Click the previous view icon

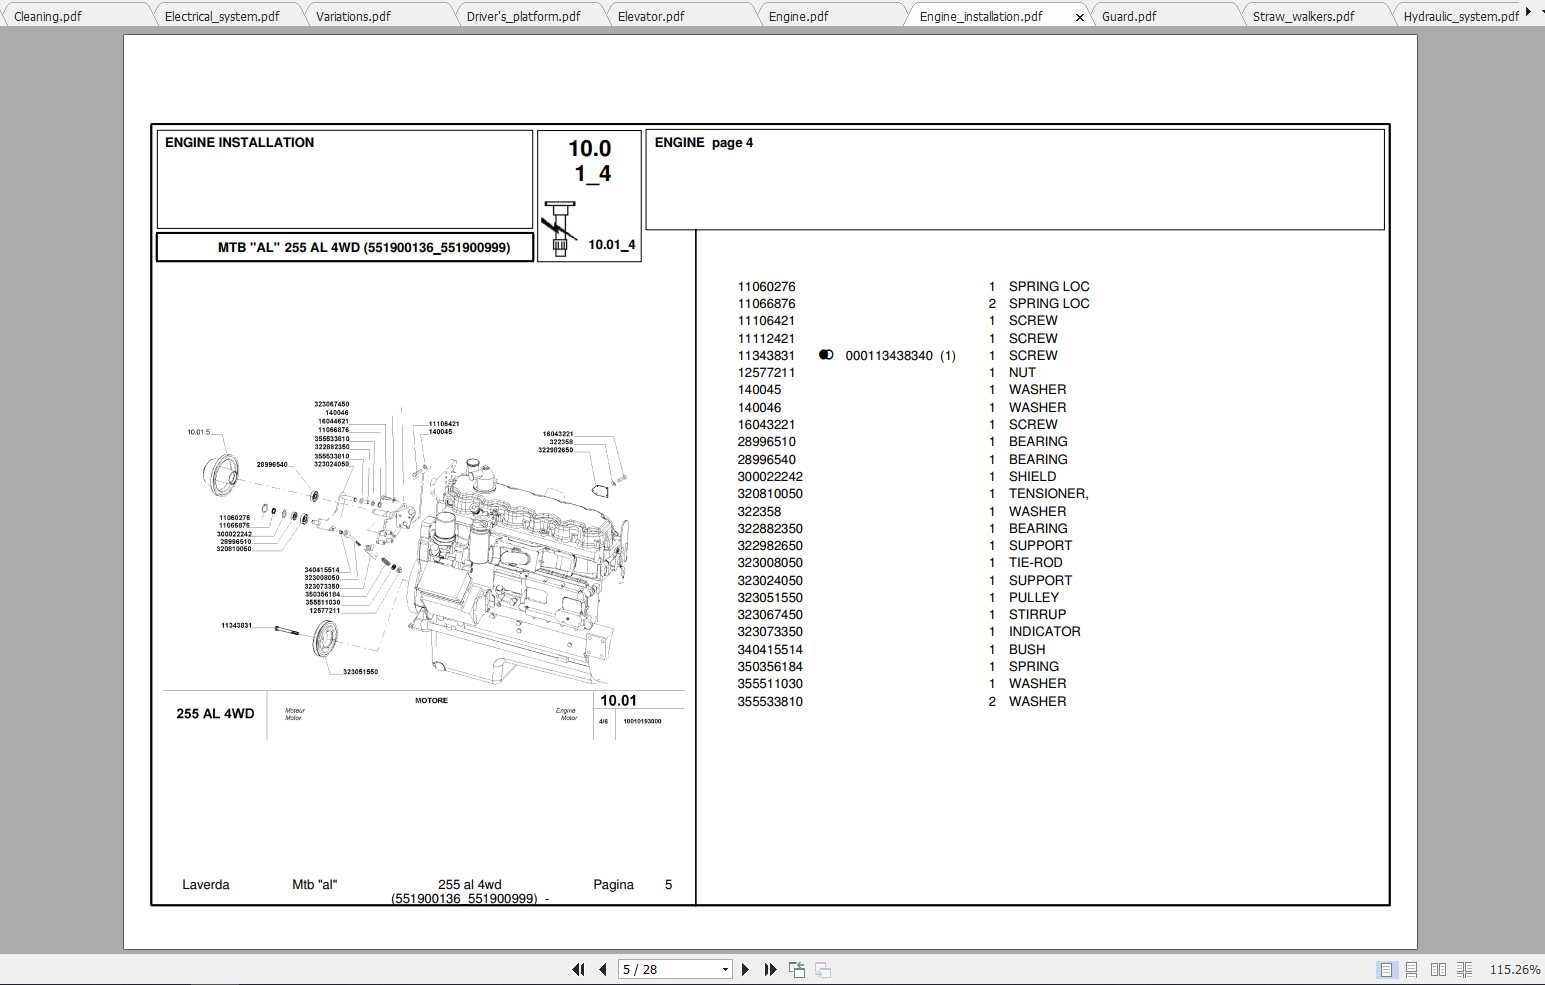click(797, 969)
